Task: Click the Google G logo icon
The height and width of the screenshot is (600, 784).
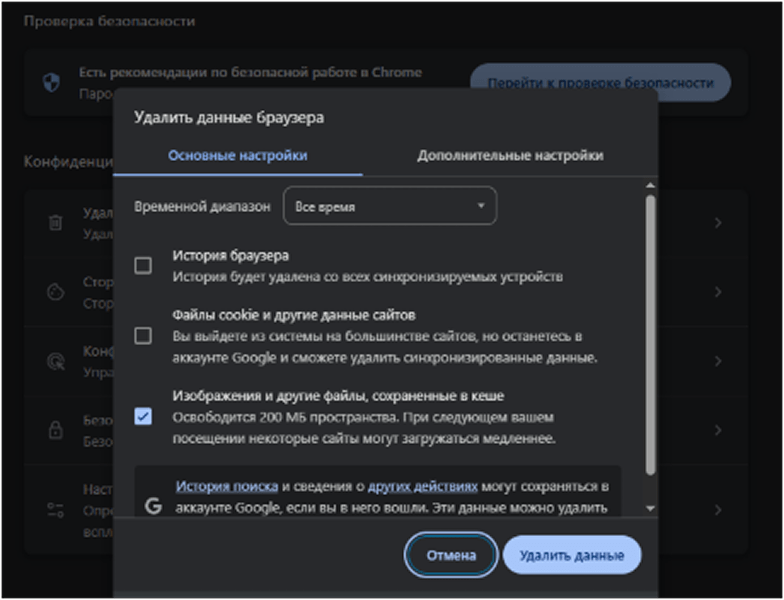Action: pyautogui.click(x=154, y=506)
